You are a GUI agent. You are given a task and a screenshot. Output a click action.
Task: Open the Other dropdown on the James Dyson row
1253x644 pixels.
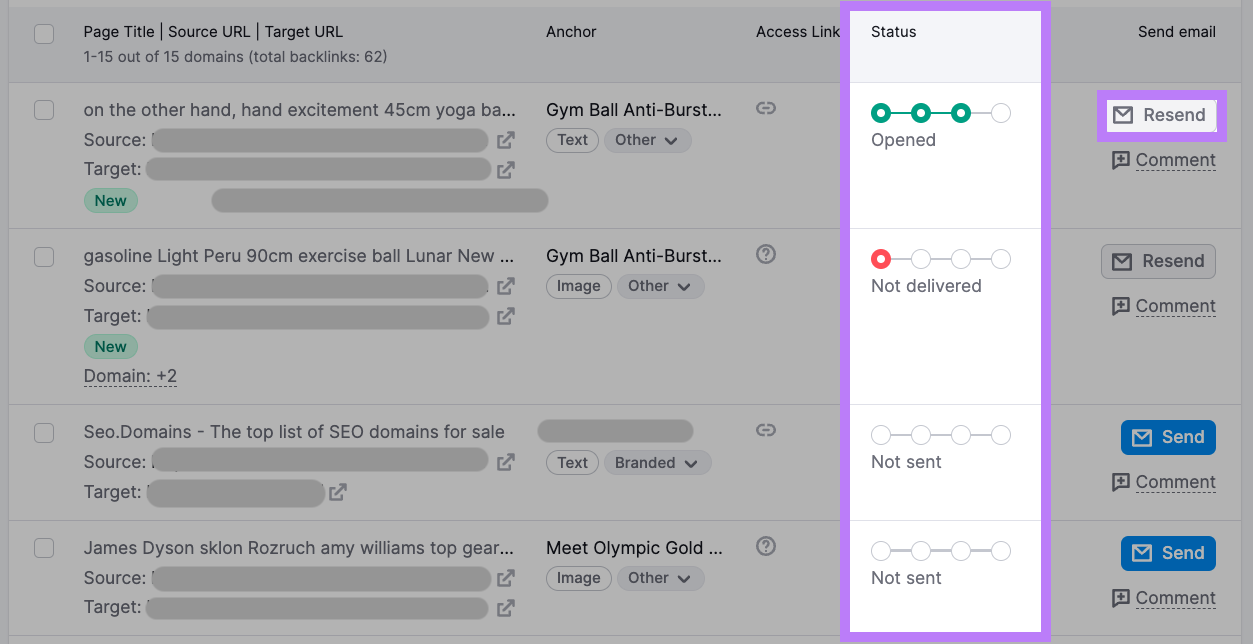(660, 578)
